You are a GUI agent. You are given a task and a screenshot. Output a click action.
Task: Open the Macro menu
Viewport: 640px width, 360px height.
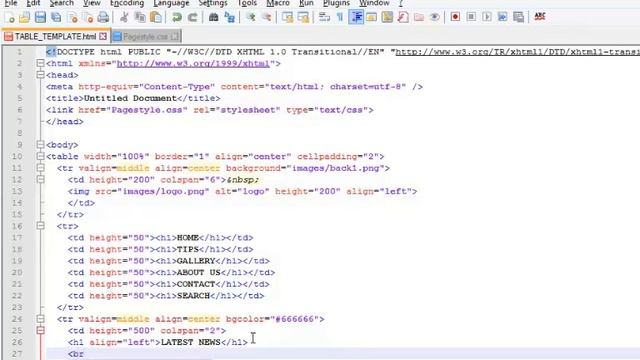click(x=278, y=3)
